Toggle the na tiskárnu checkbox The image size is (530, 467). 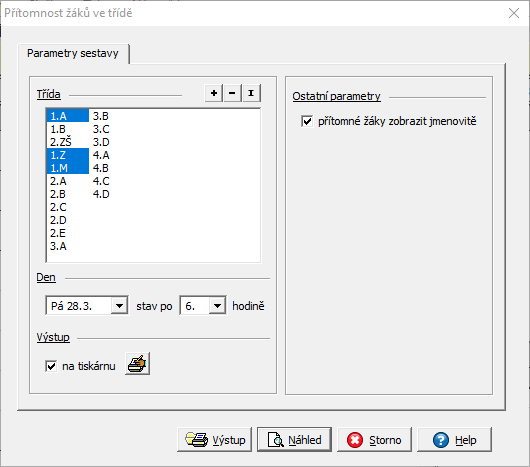click(x=51, y=366)
